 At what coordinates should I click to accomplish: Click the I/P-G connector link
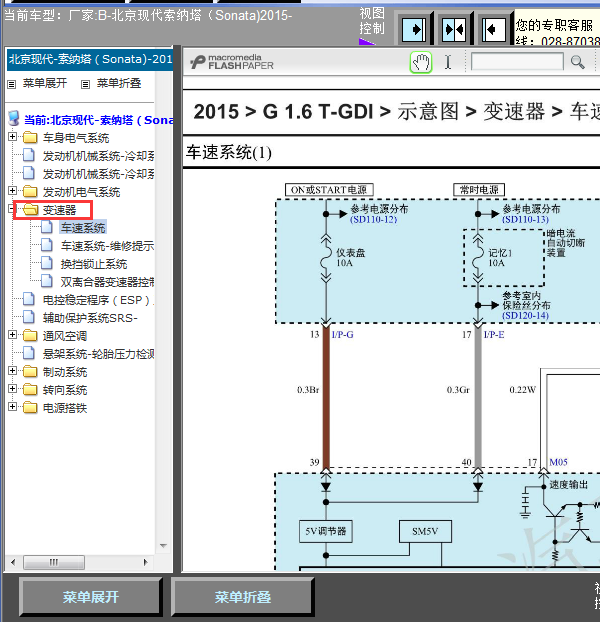(x=342, y=335)
